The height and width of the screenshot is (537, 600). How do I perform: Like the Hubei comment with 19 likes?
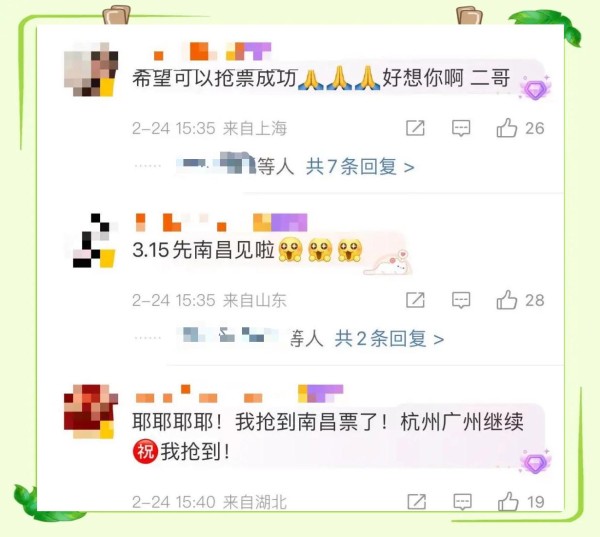click(x=508, y=501)
